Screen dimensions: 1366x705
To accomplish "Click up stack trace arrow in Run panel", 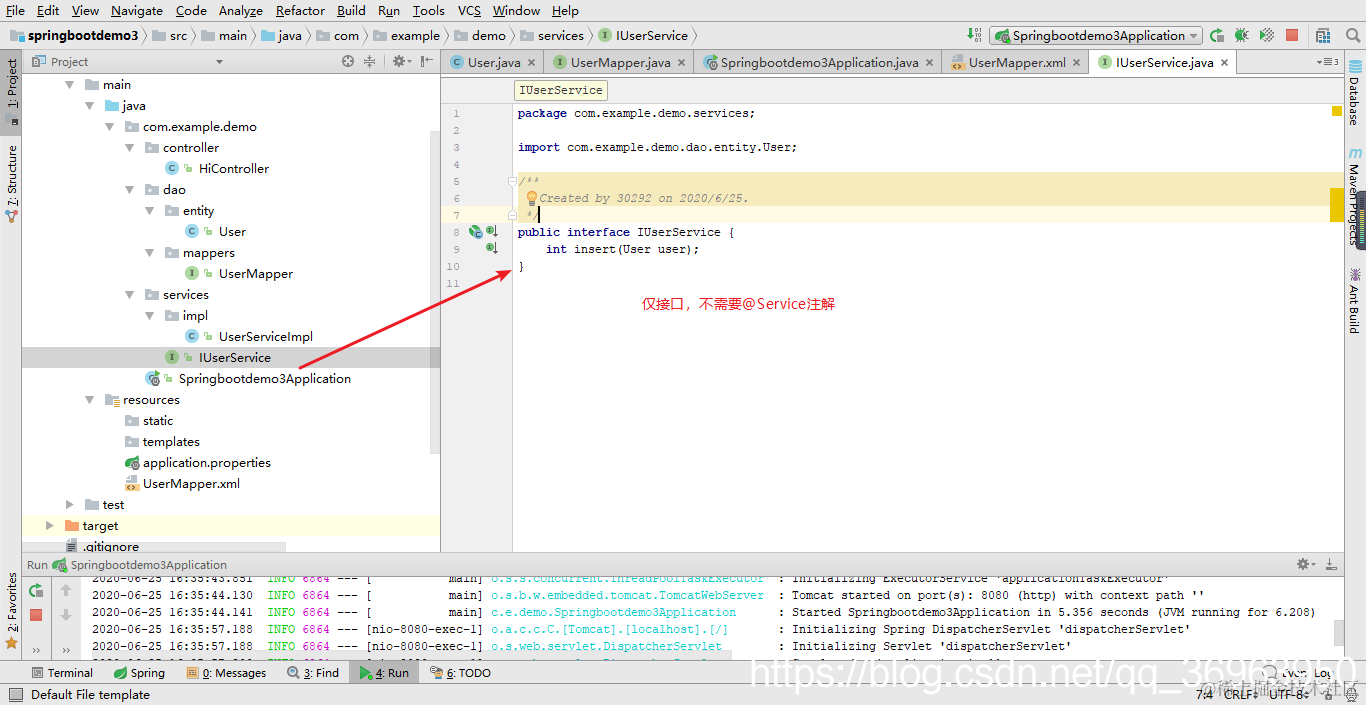I will coord(66,591).
